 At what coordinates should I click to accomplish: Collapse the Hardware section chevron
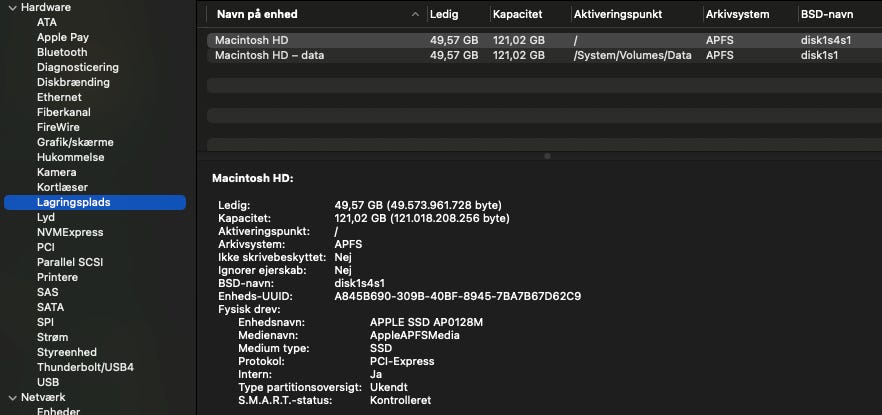point(12,8)
